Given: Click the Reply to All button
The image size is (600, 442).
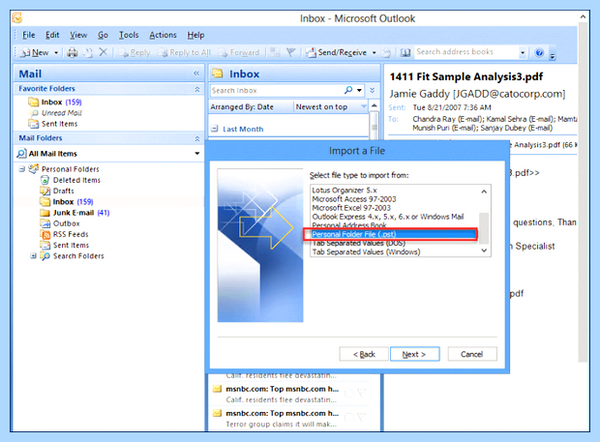Looking at the screenshot, I should pyautogui.click(x=184, y=52).
